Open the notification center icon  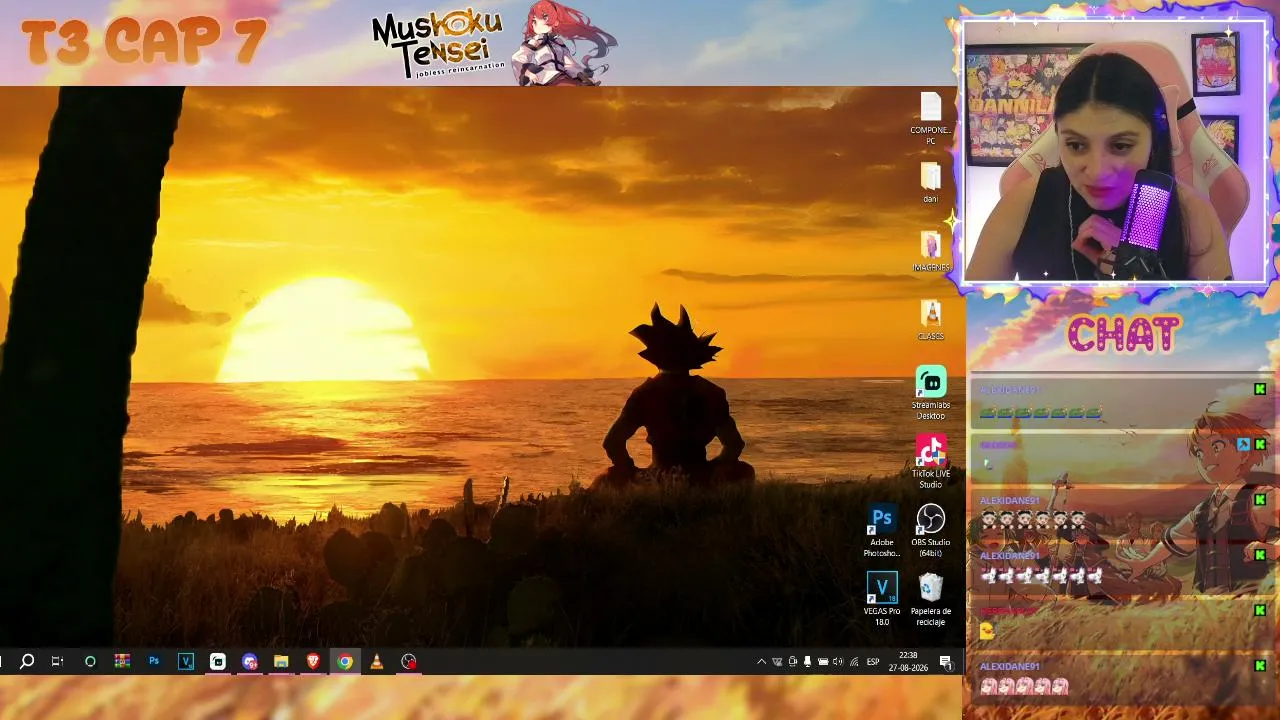coord(945,662)
